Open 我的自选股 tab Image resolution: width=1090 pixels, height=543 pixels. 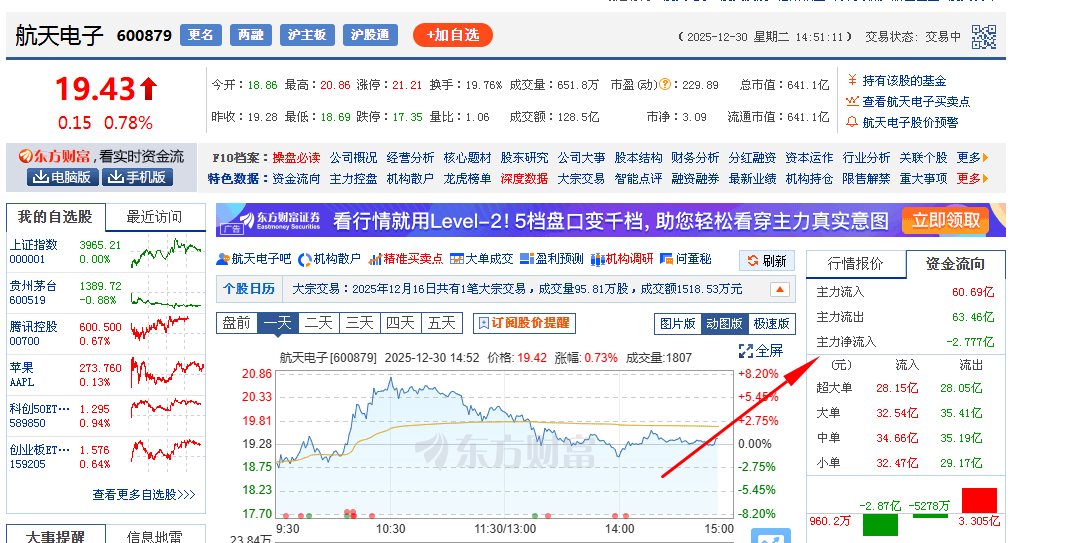click(x=55, y=217)
